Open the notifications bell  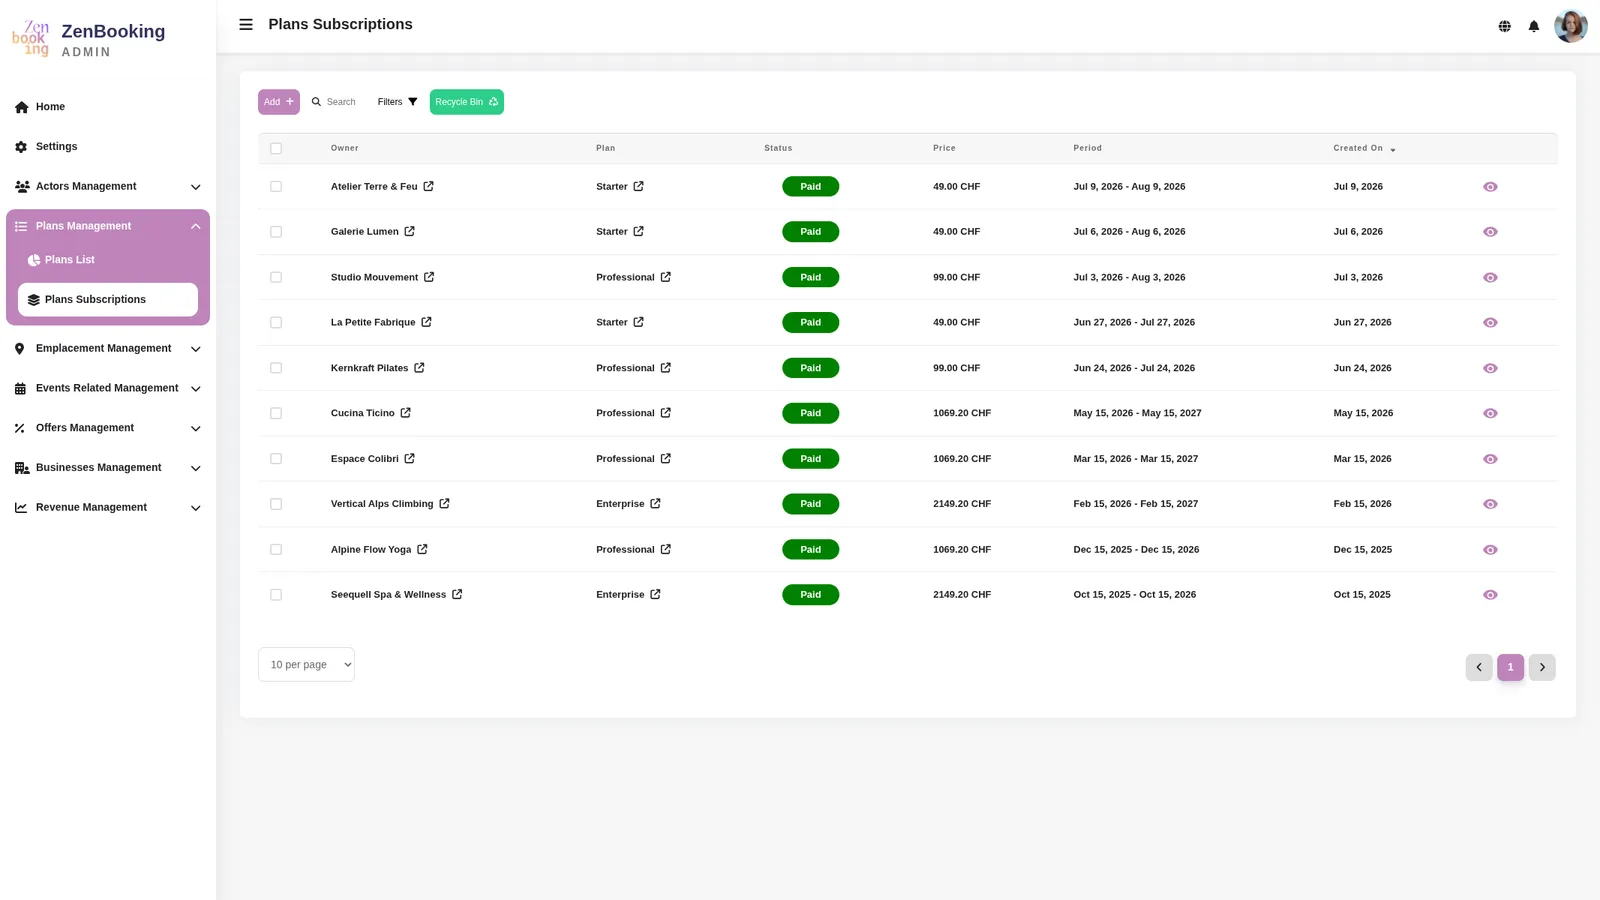(1533, 26)
